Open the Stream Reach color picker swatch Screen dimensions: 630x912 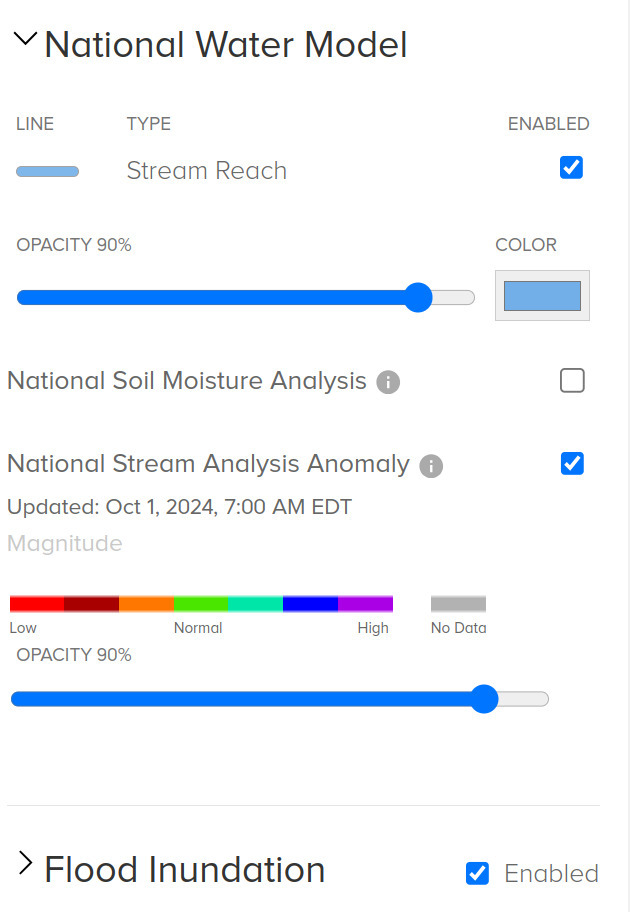click(x=542, y=296)
